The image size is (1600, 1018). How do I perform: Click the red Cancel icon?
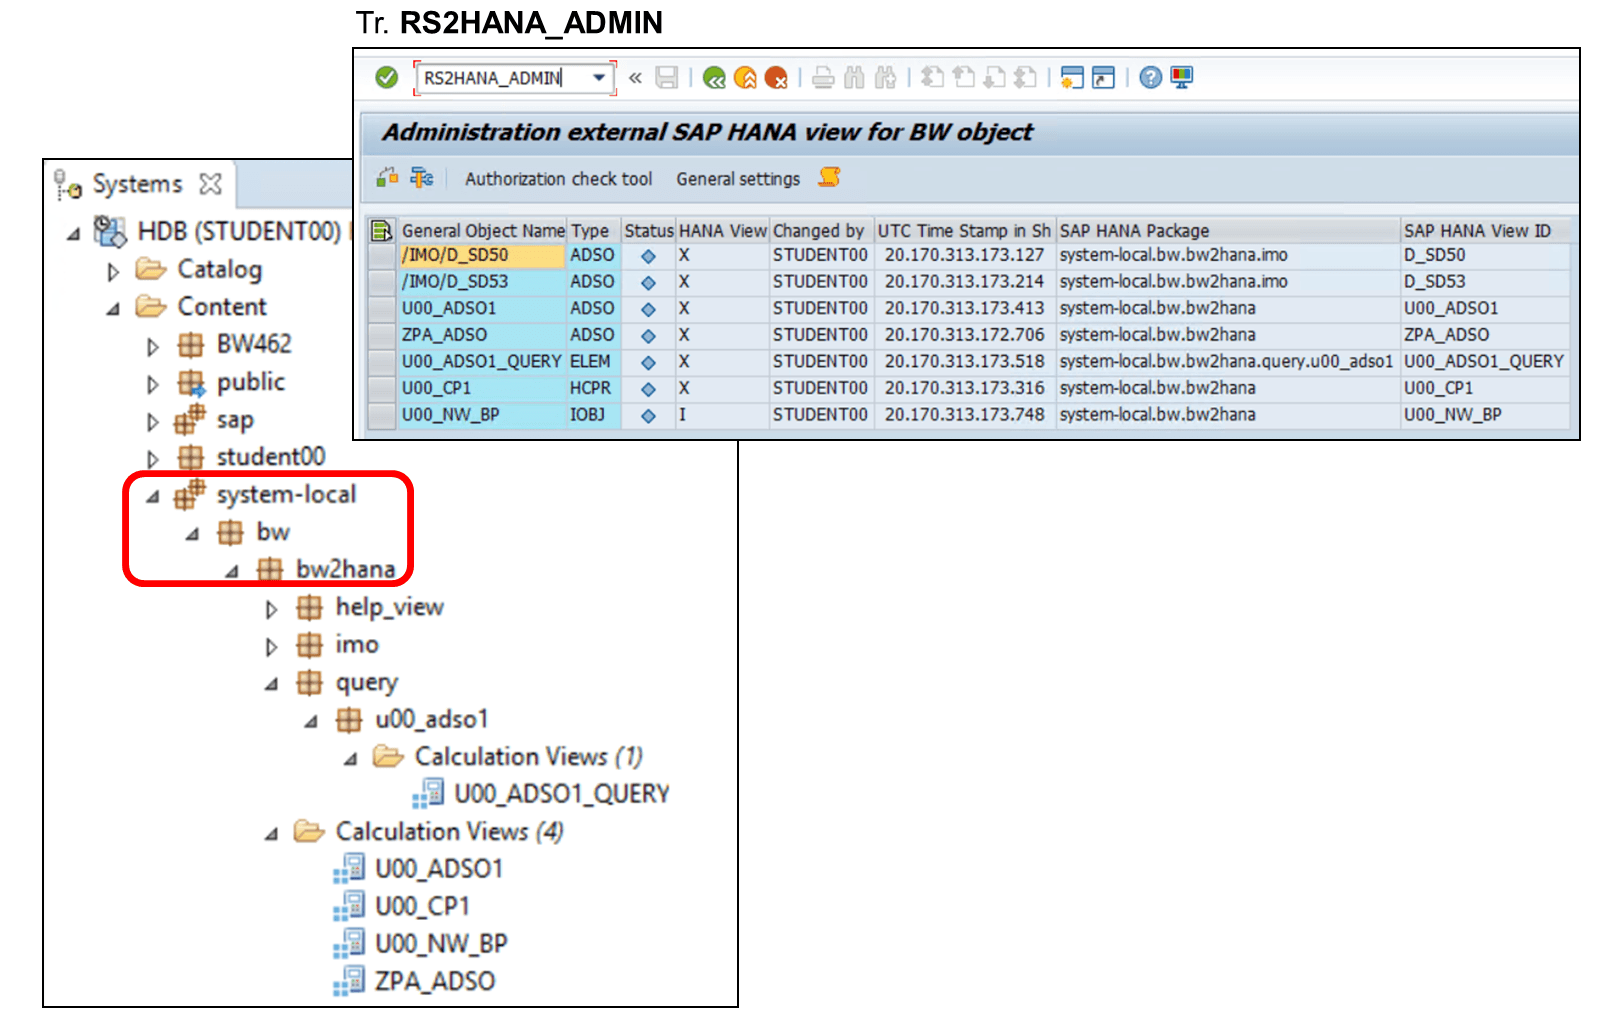click(776, 77)
